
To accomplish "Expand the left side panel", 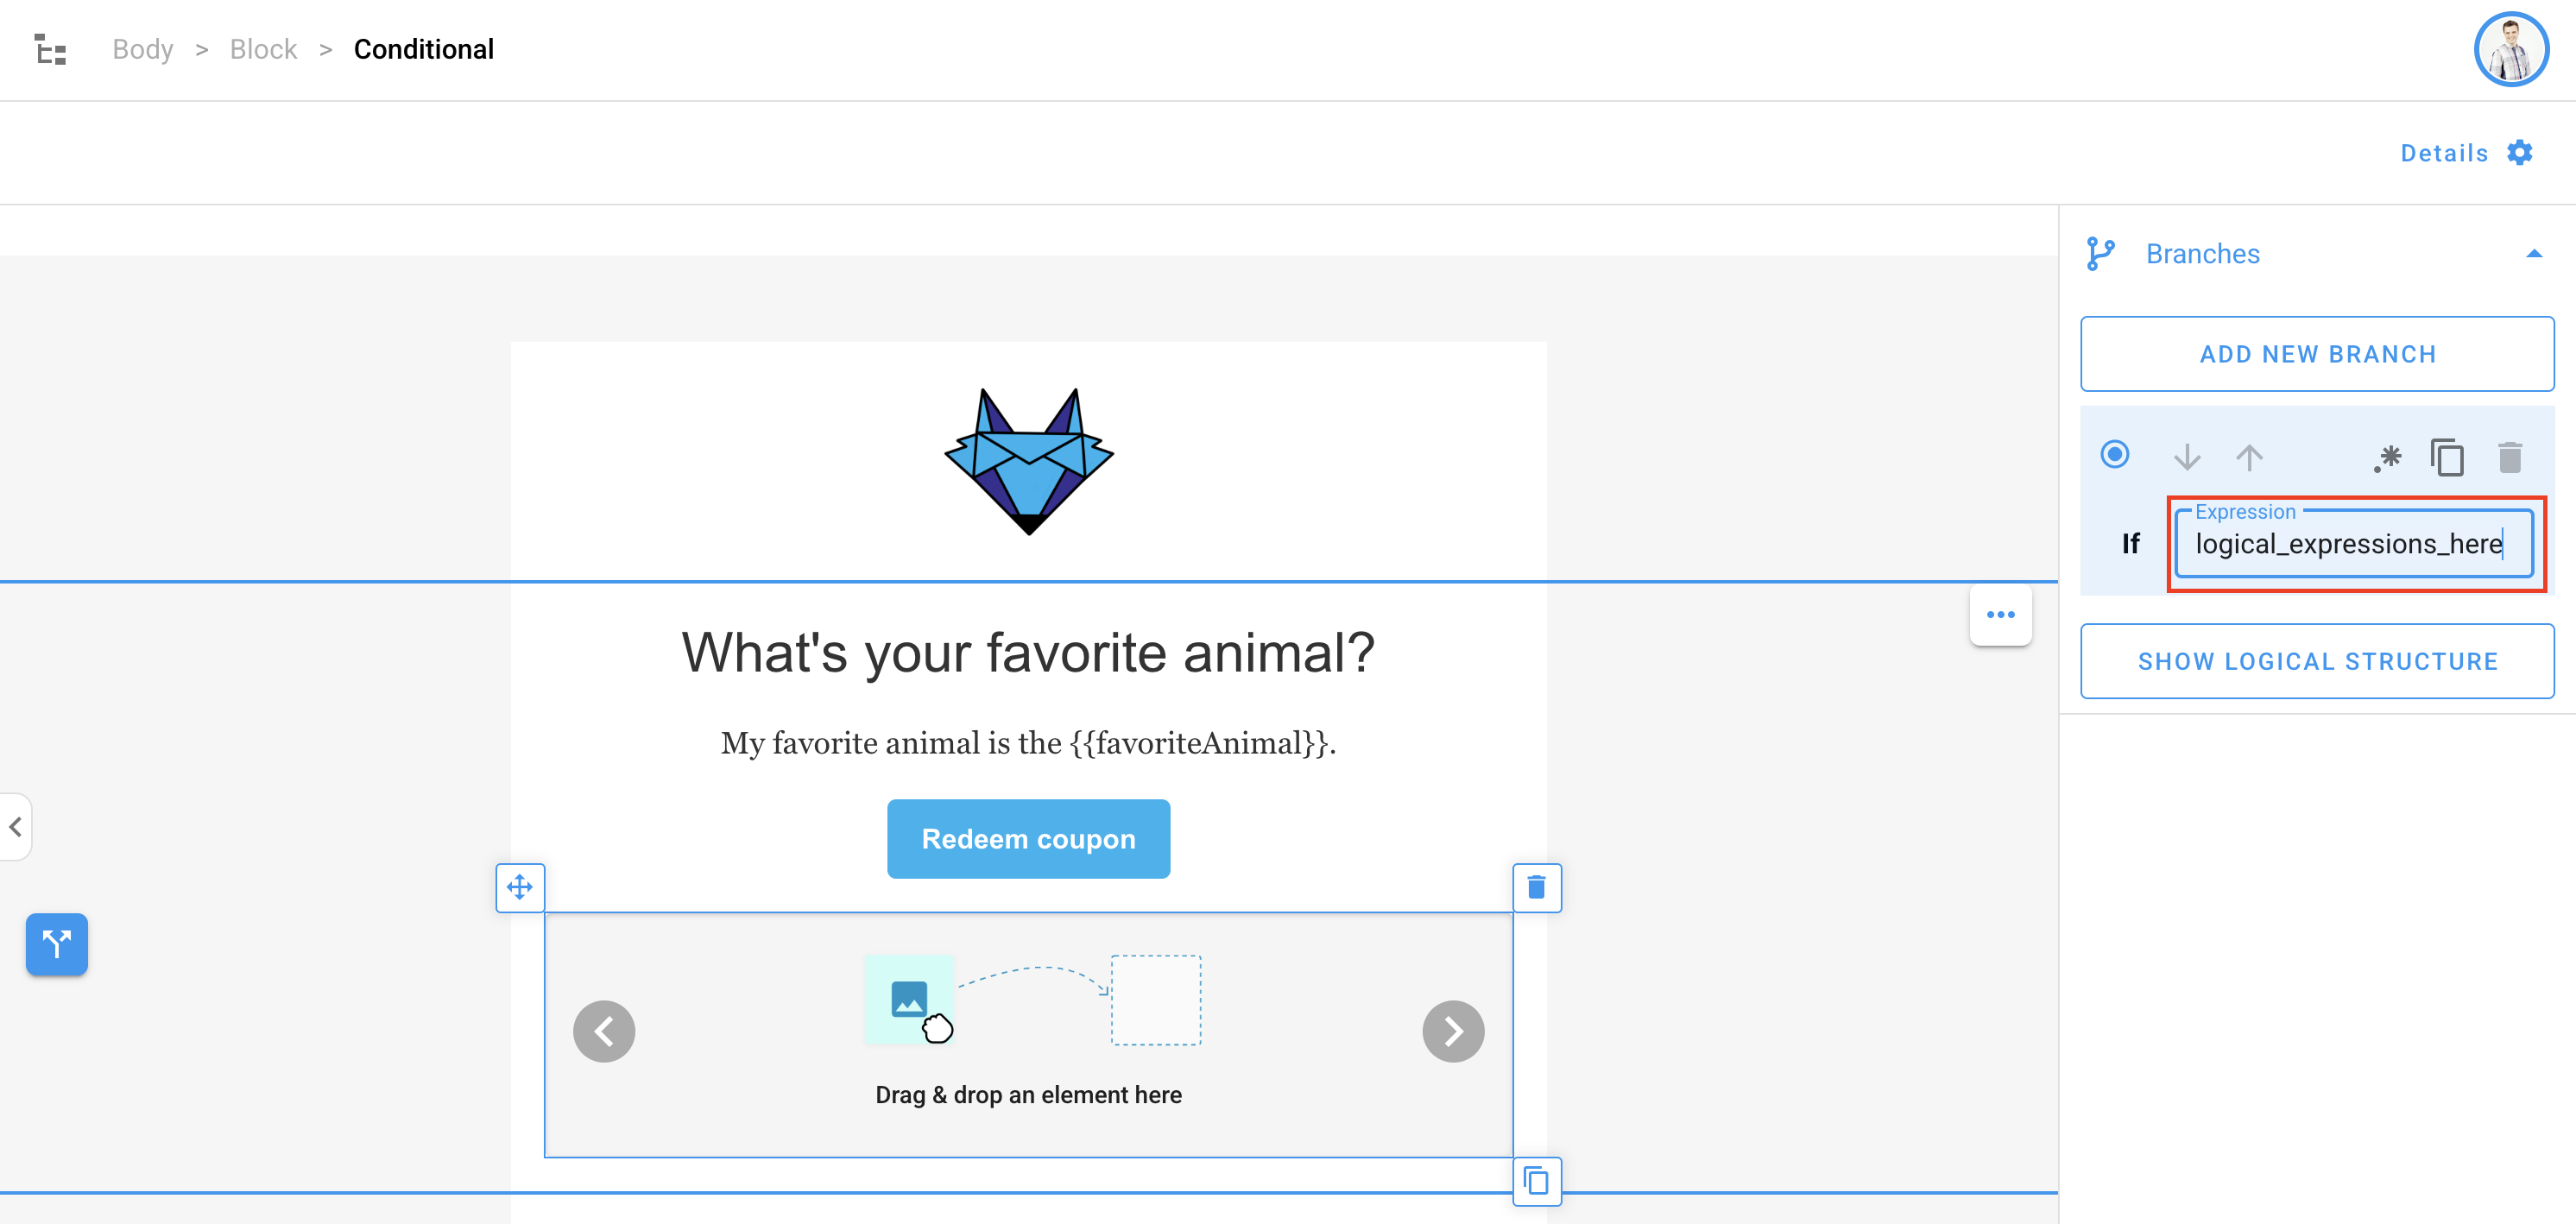I will 16,827.
